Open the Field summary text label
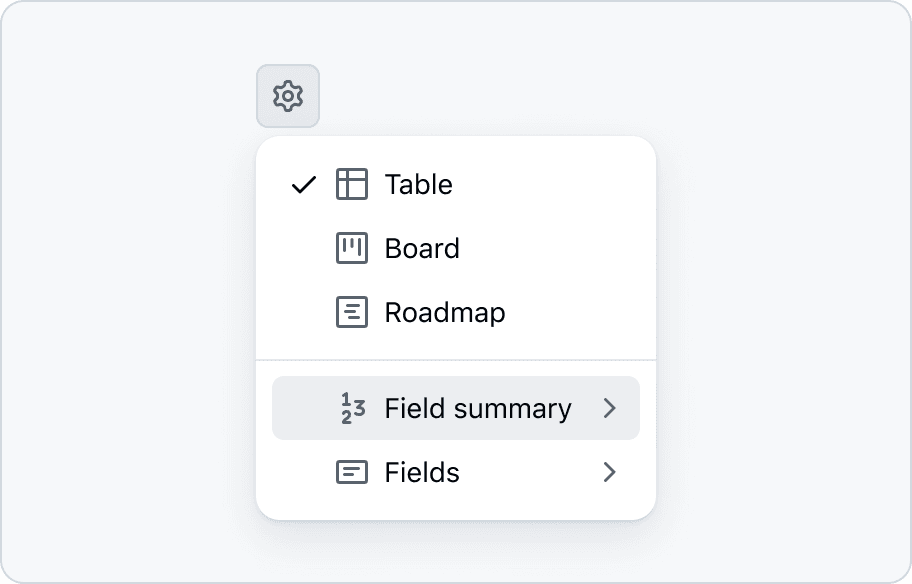 (x=478, y=408)
